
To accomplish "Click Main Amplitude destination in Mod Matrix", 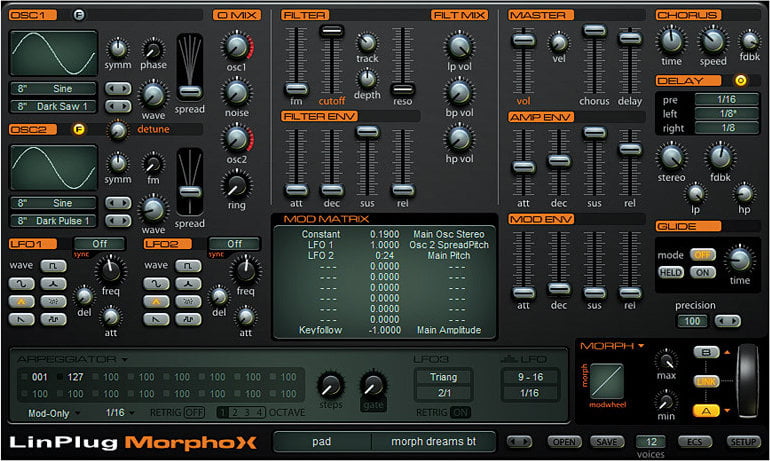I will click(x=449, y=330).
